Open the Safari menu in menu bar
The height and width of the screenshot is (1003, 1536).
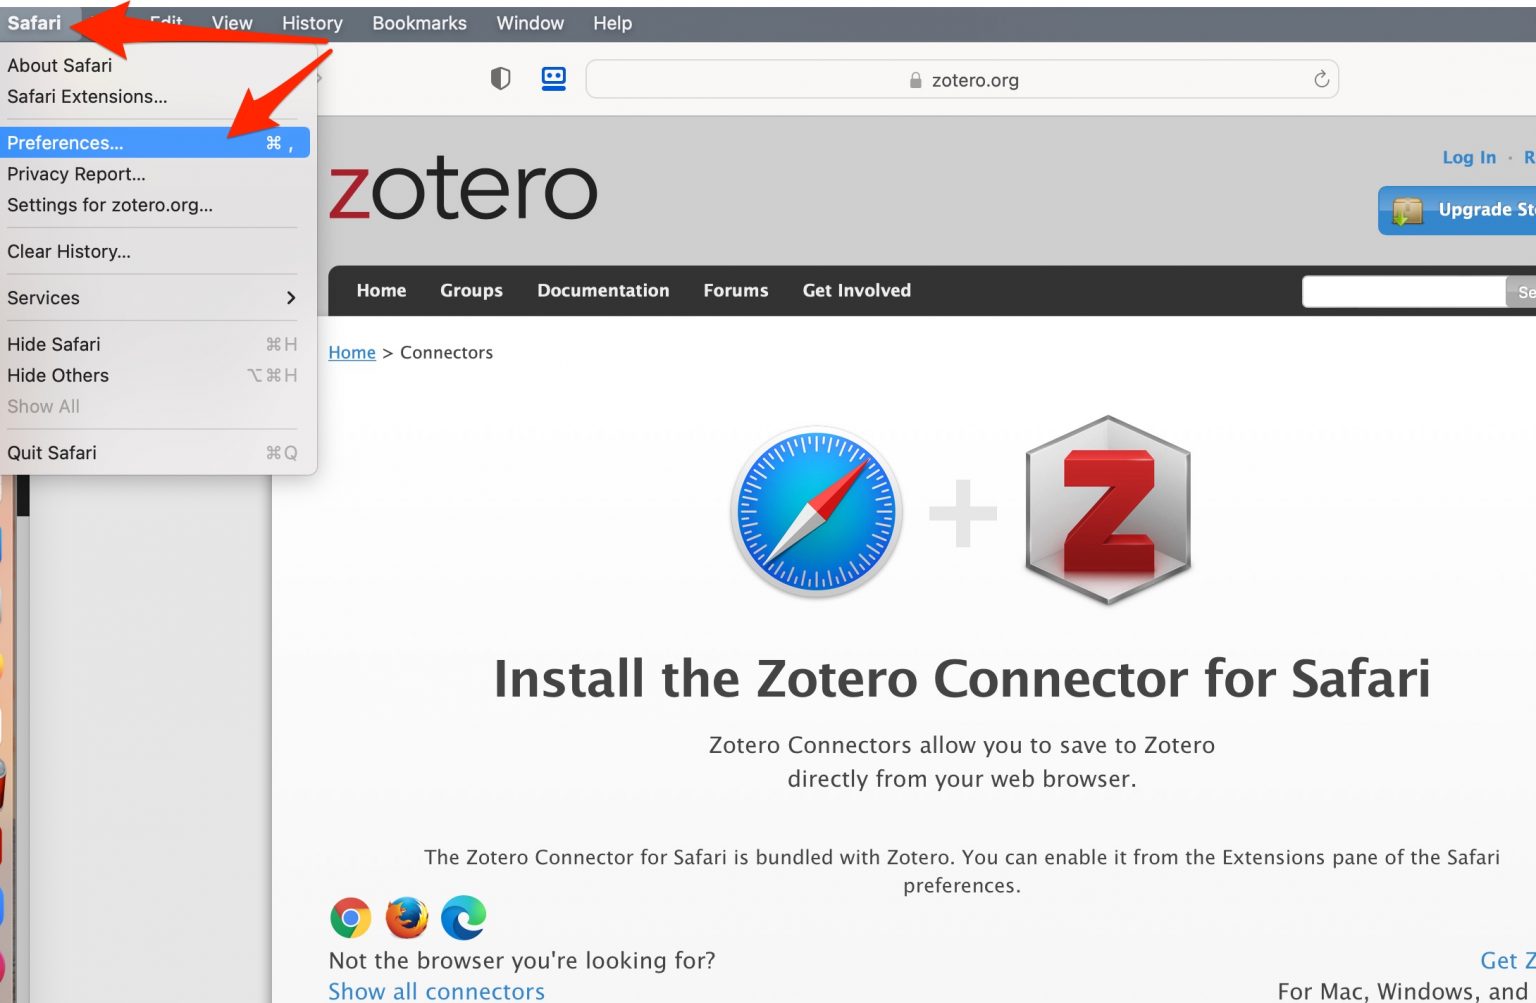[34, 23]
